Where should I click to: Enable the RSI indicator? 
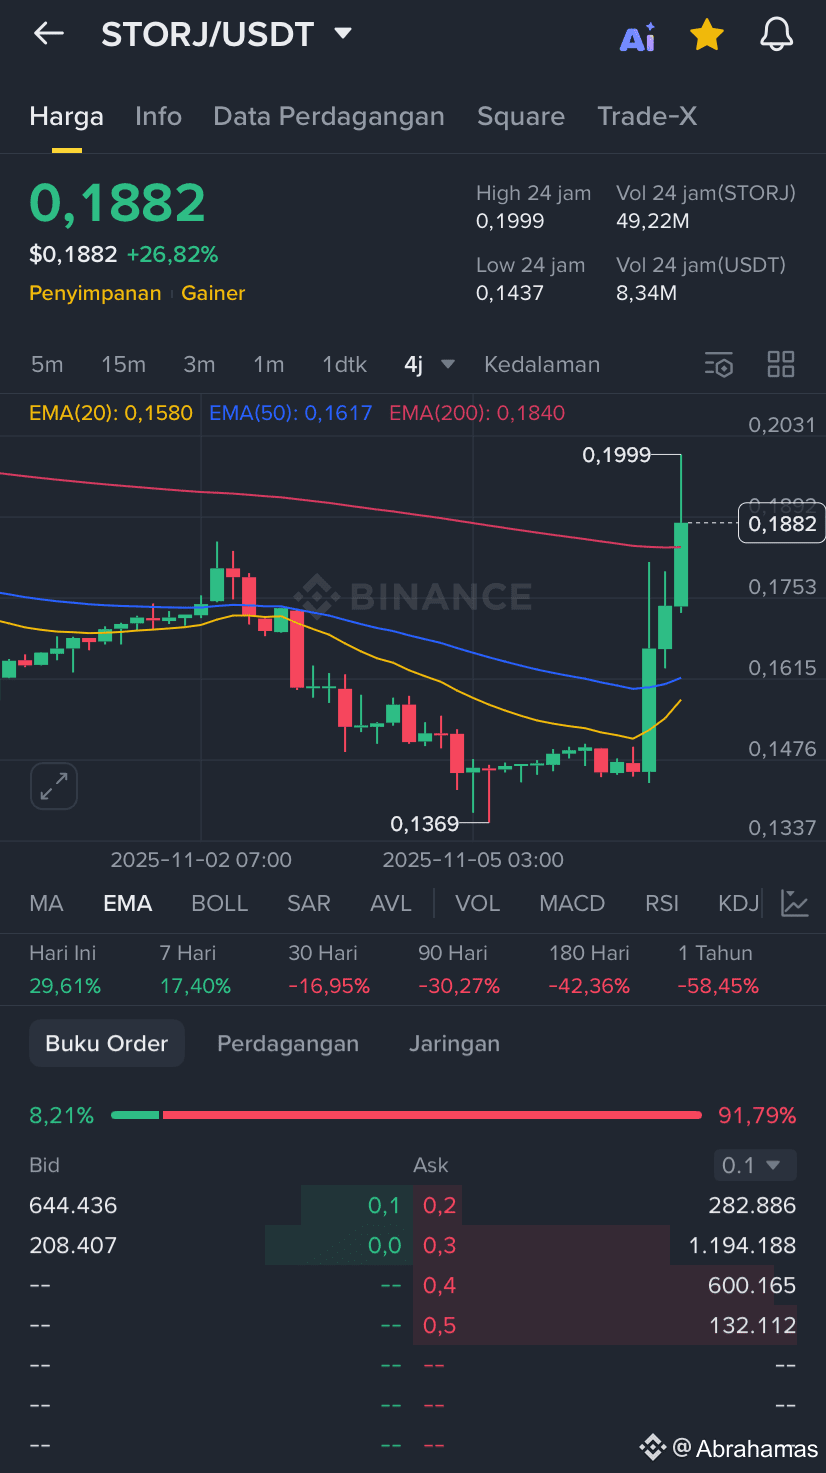662,903
